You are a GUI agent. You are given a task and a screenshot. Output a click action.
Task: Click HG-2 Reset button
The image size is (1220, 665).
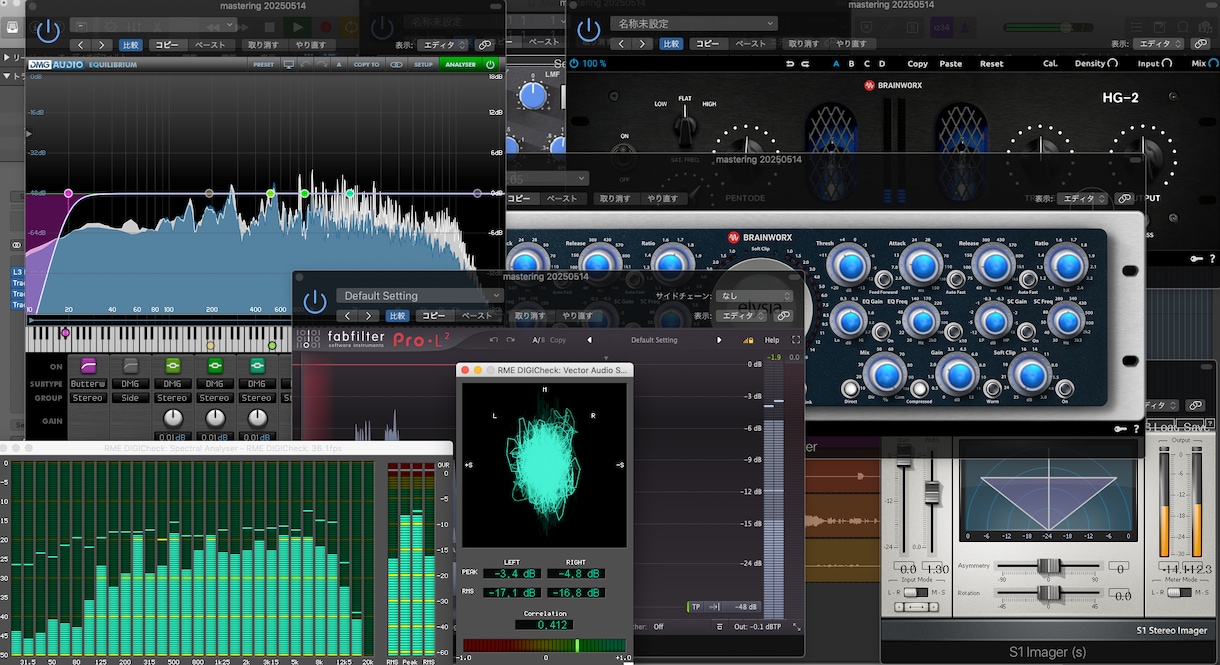(991, 64)
